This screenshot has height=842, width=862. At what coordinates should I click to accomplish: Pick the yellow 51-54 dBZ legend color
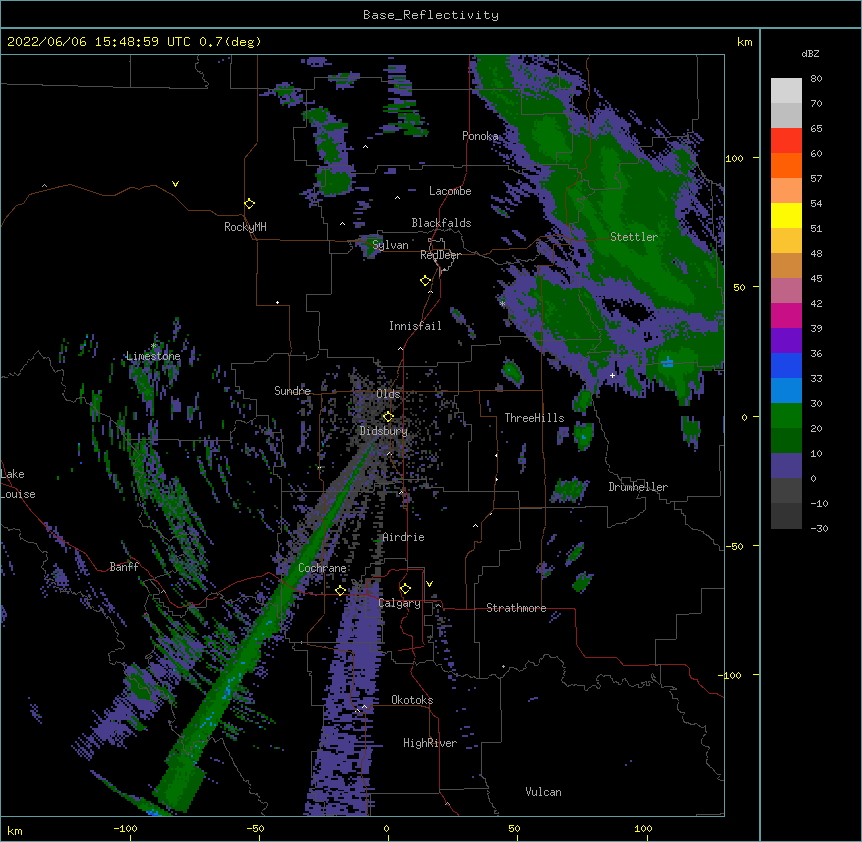(x=786, y=215)
